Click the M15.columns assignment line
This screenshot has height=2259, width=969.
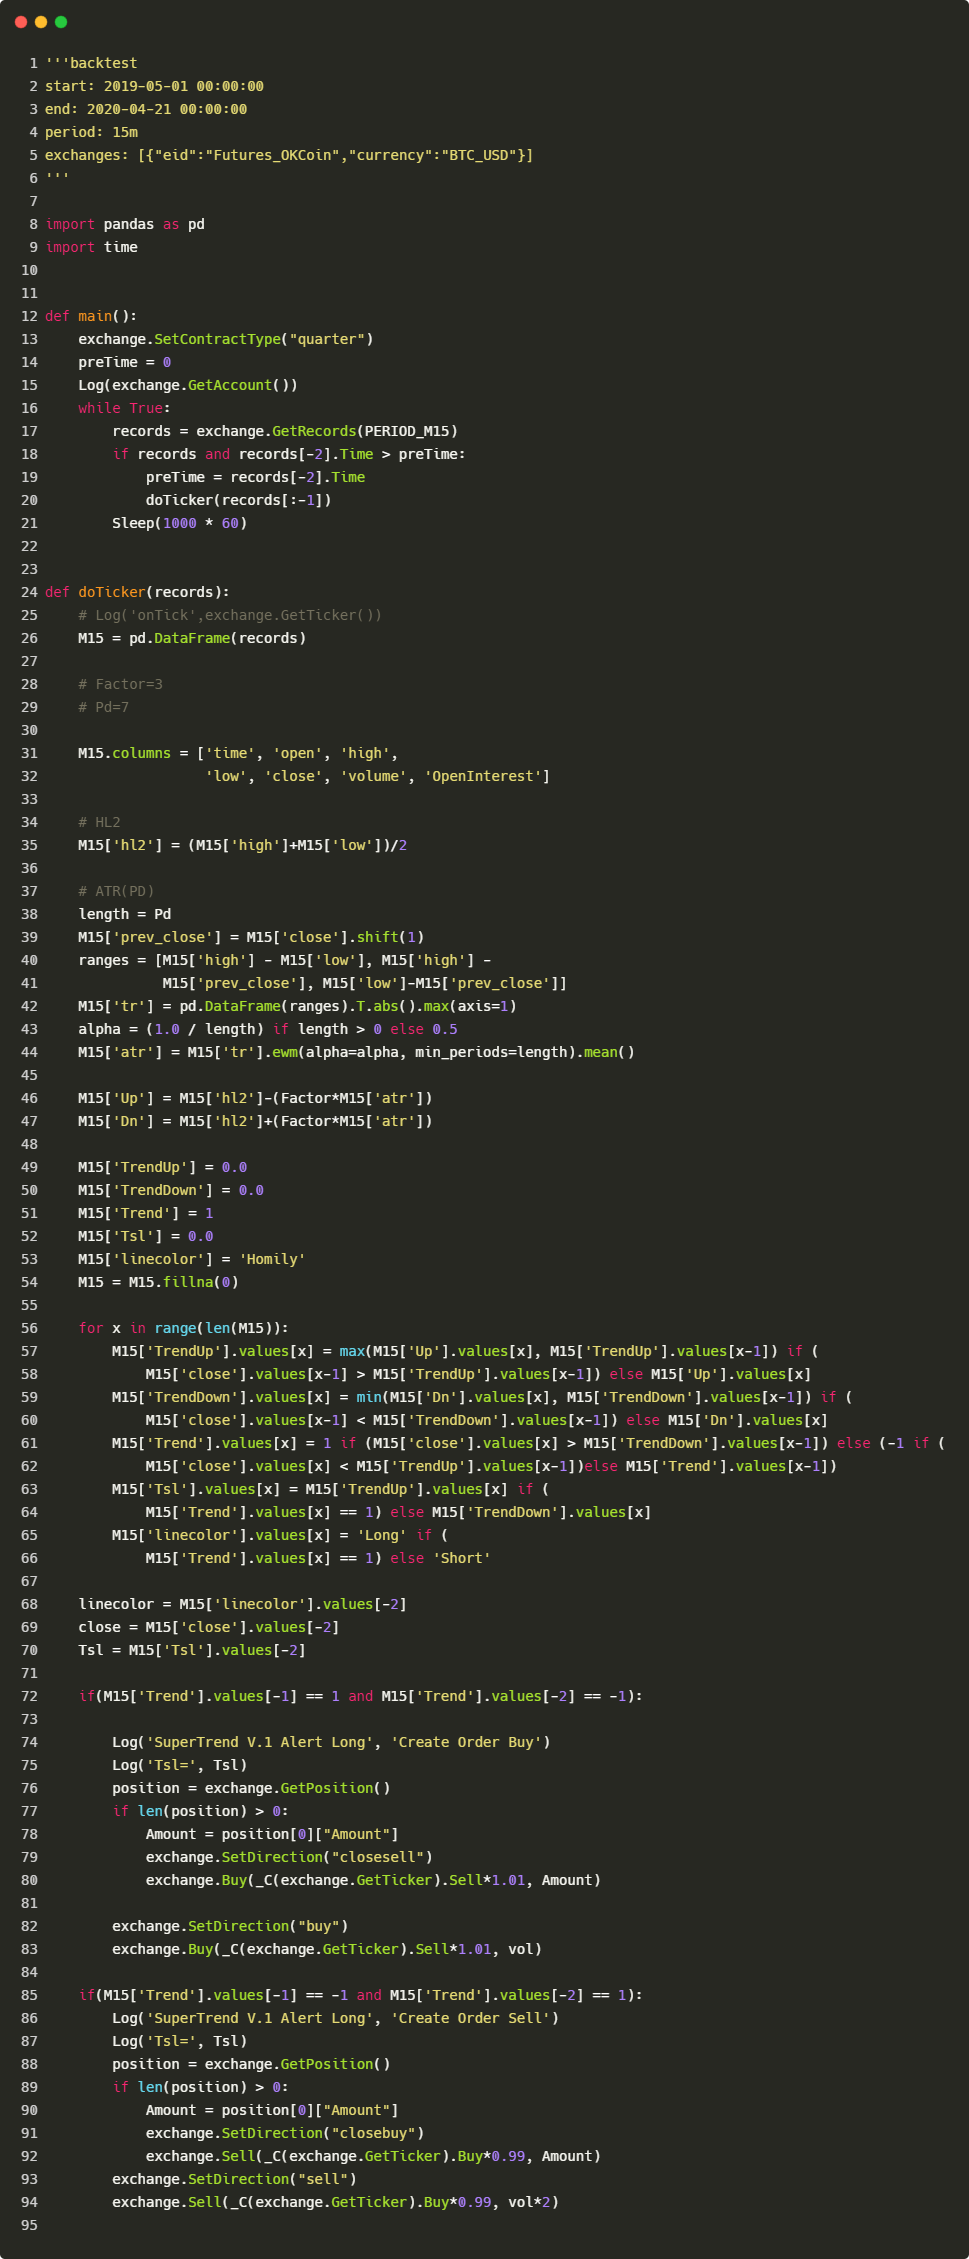pyautogui.click(x=238, y=753)
